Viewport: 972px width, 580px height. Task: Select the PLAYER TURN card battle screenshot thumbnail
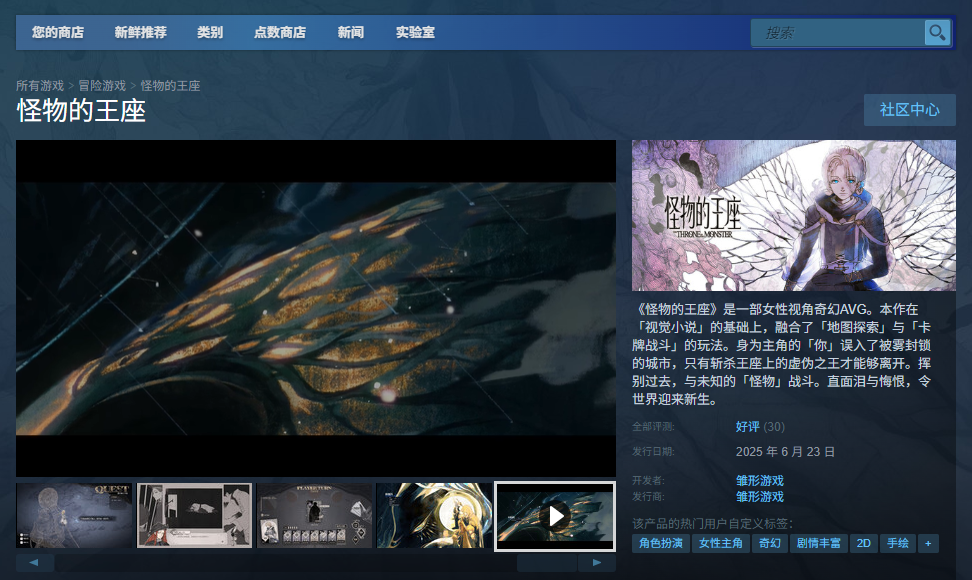pos(314,516)
